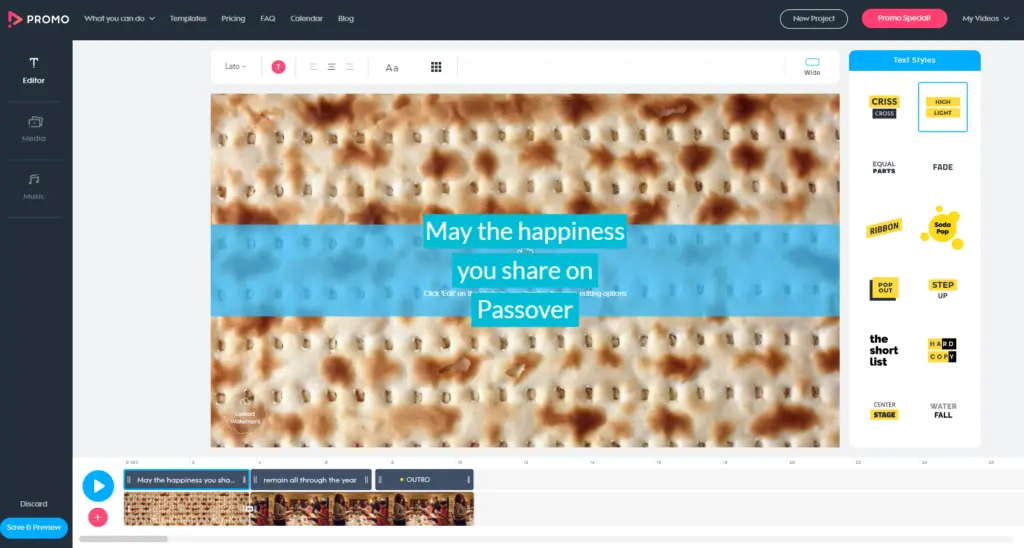Click the New Project button
Viewport: 1024px width, 548px height.
point(813,18)
